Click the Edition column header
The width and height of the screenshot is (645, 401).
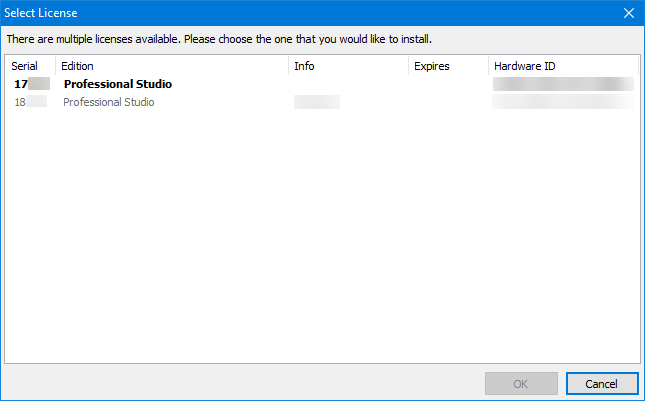click(x=77, y=66)
